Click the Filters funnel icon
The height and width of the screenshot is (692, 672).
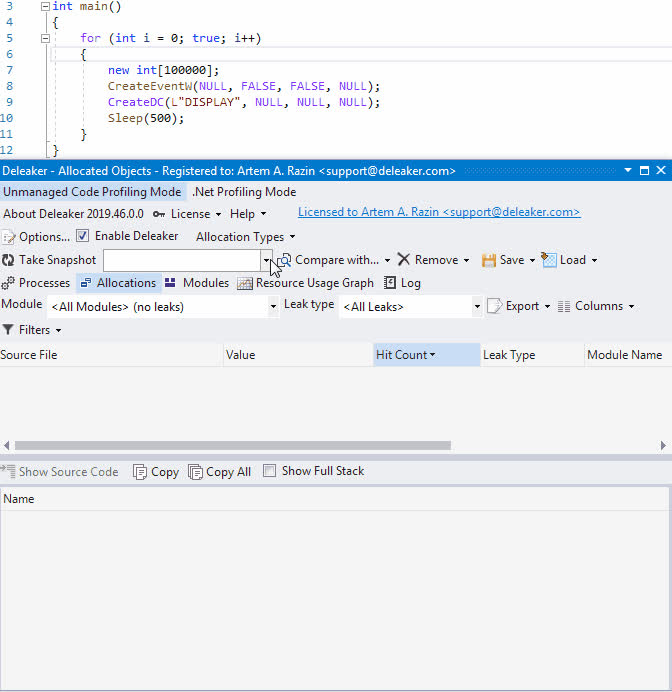pos(8,330)
